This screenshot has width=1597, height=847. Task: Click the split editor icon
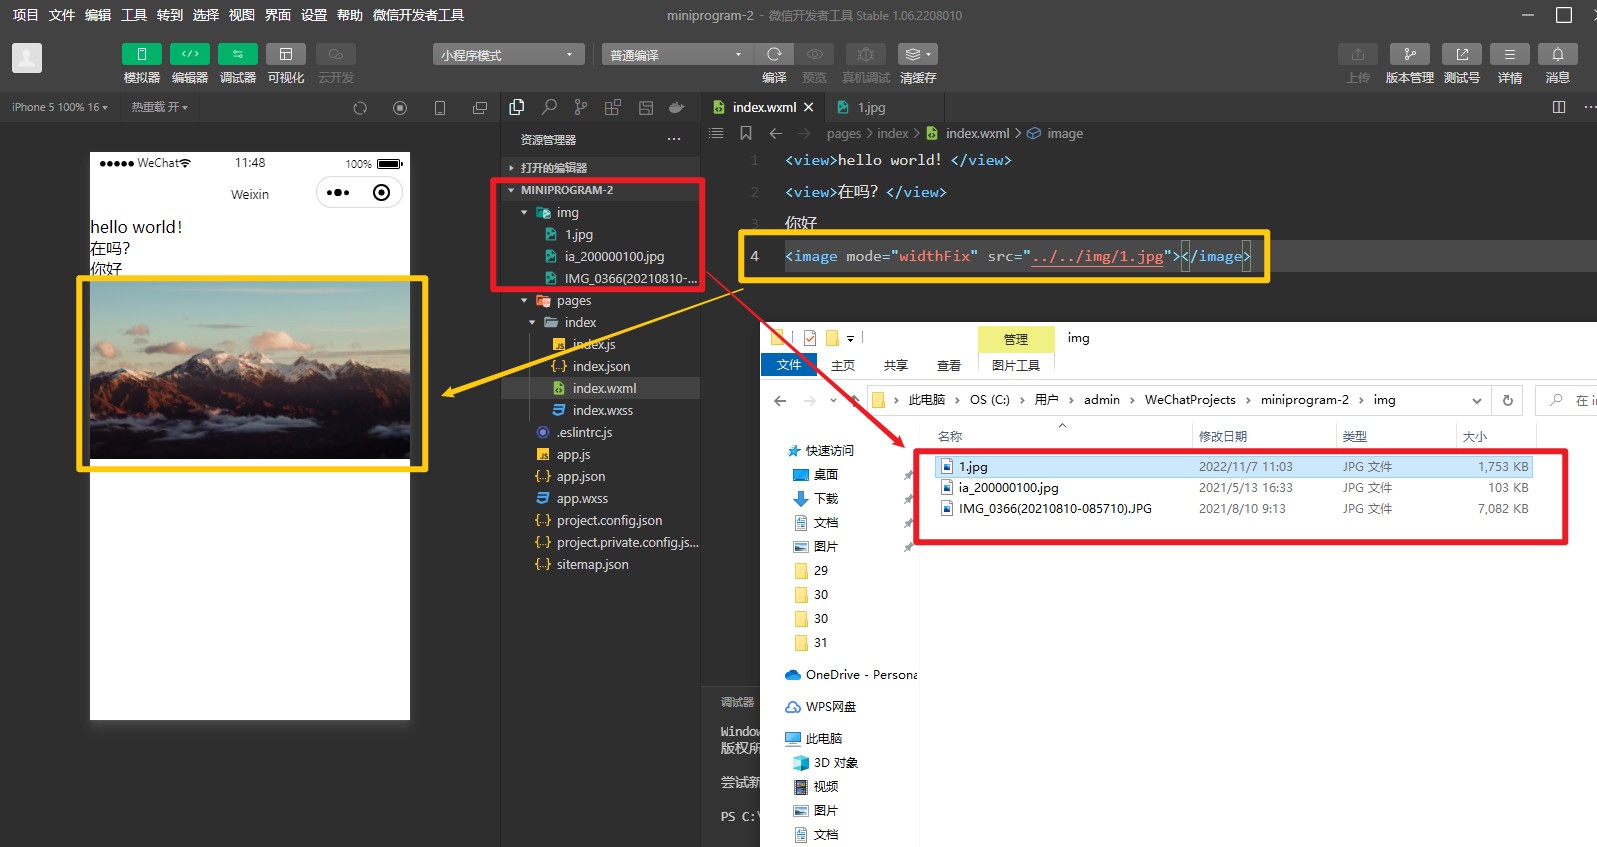pyautogui.click(x=1558, y=107)
